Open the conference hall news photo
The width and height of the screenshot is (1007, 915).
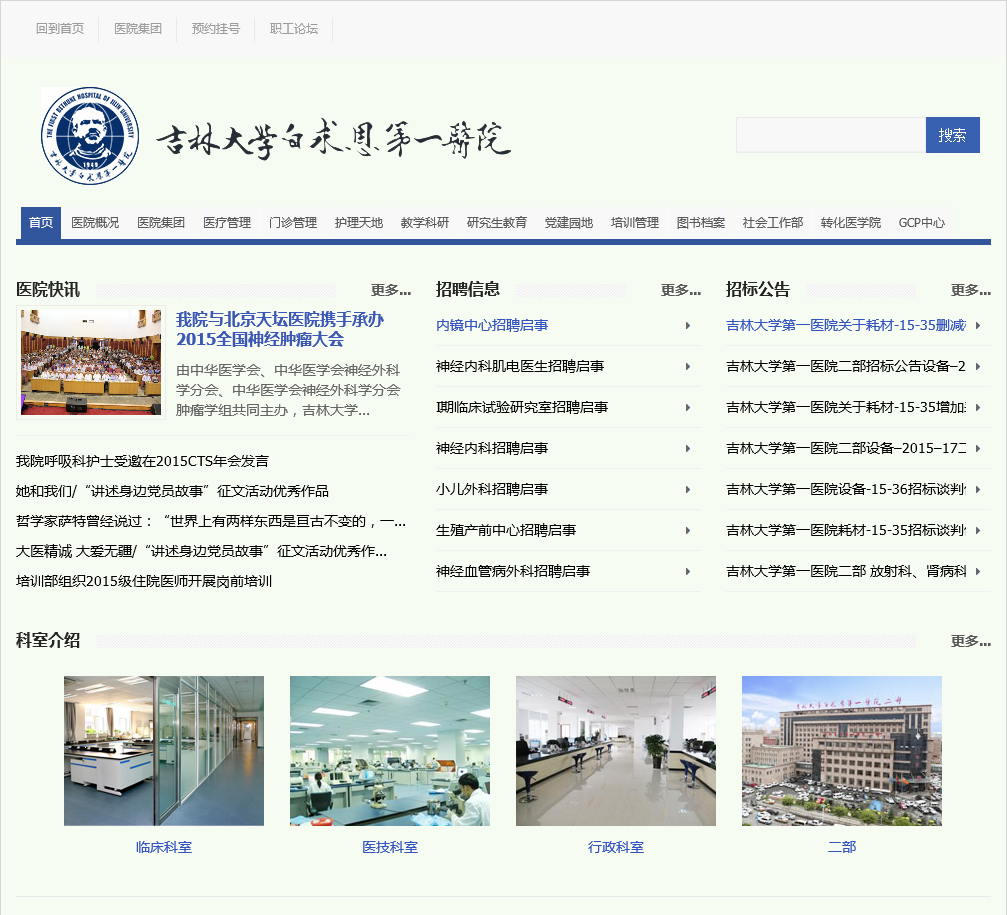91,362
